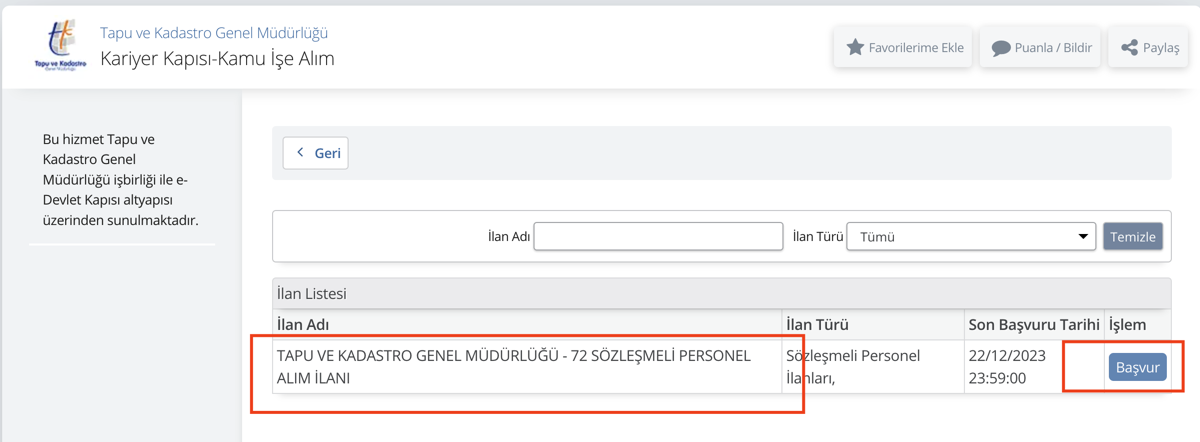This screenshot has height=442, width=1200.
Task: Click the Temizle button
Action: point(1133,237)
